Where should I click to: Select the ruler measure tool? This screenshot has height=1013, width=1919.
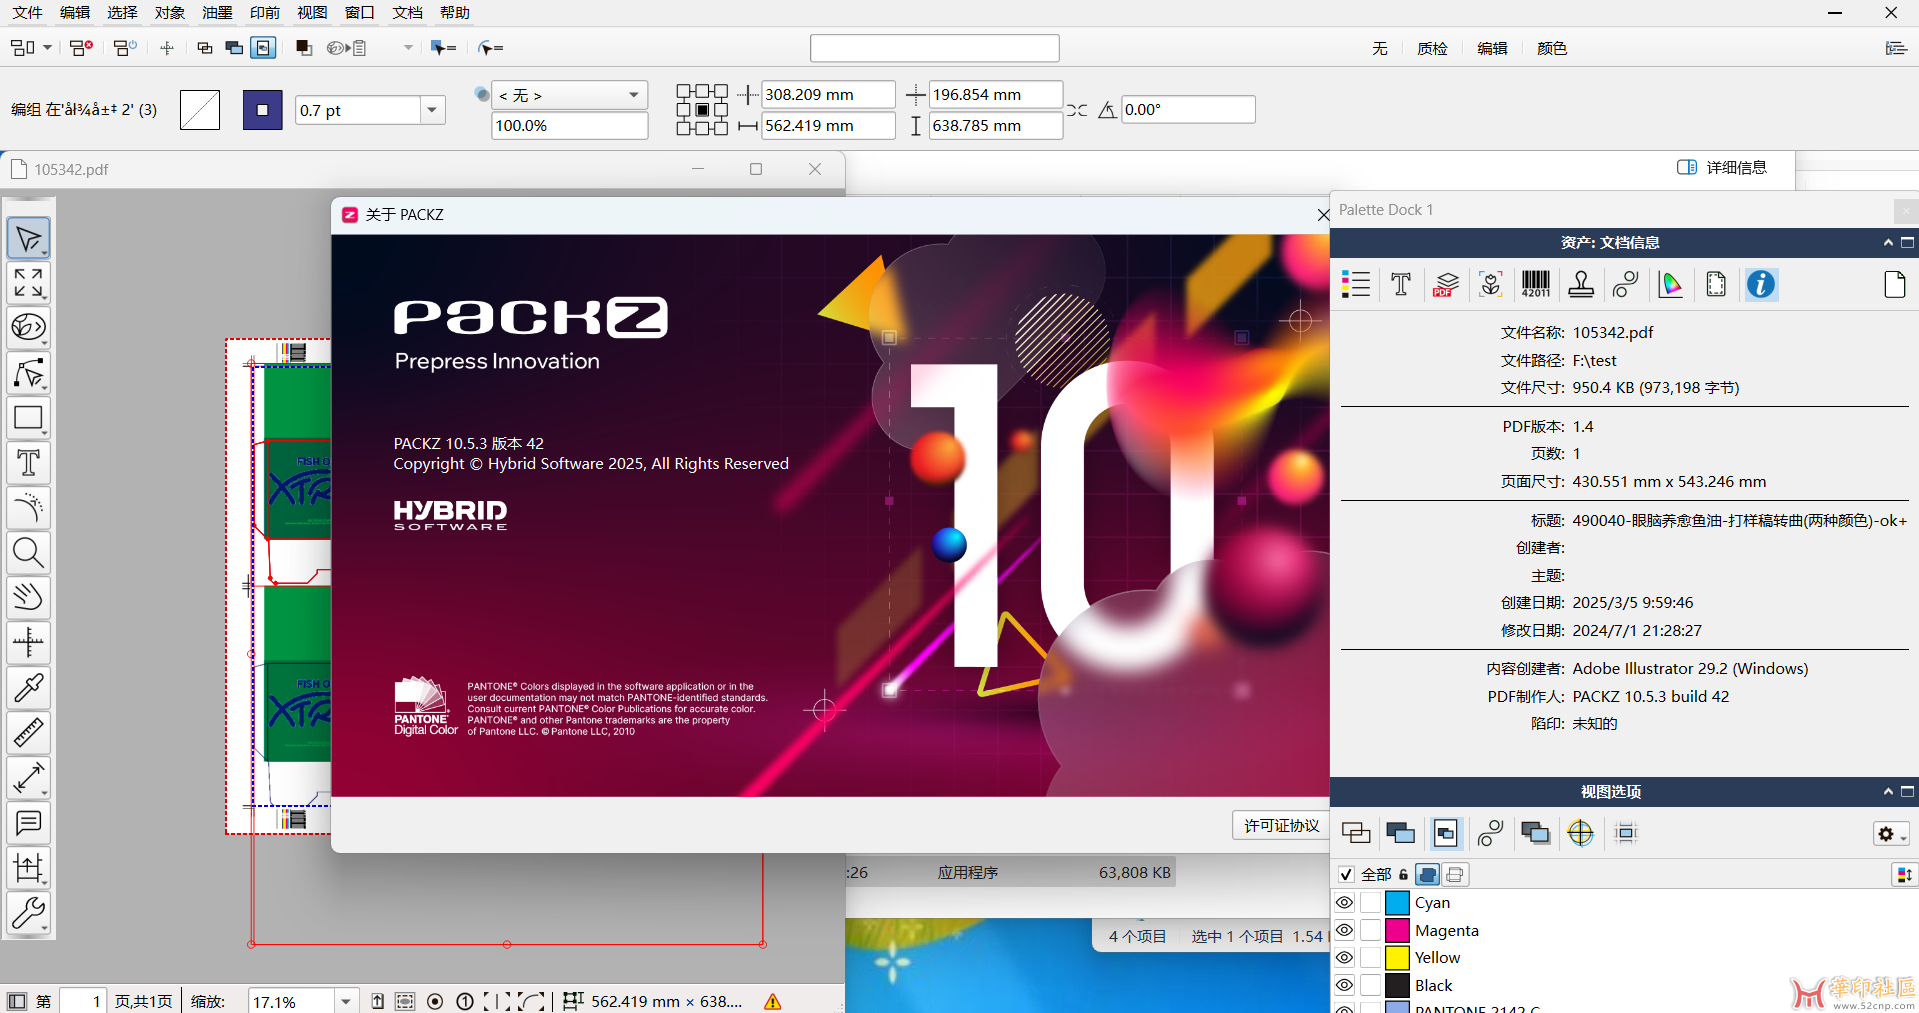(28, 733)
